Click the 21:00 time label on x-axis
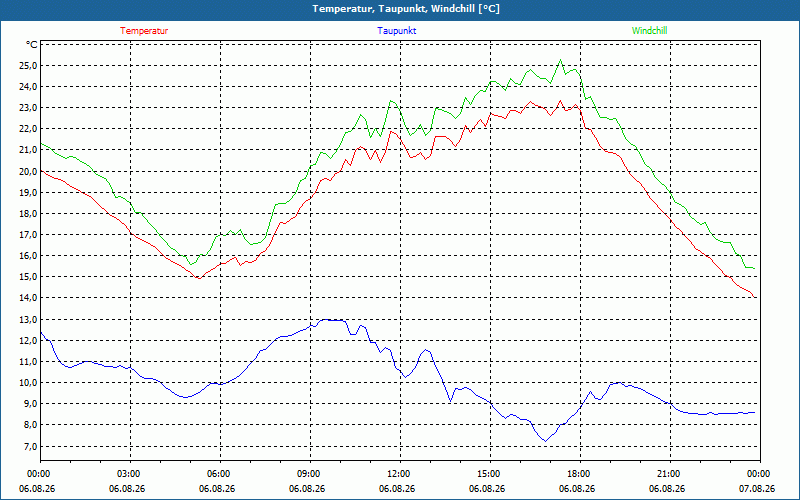Image resolution: width=800 pixels, height=500 pixels. pyautogui.click(x=670, y=473)
